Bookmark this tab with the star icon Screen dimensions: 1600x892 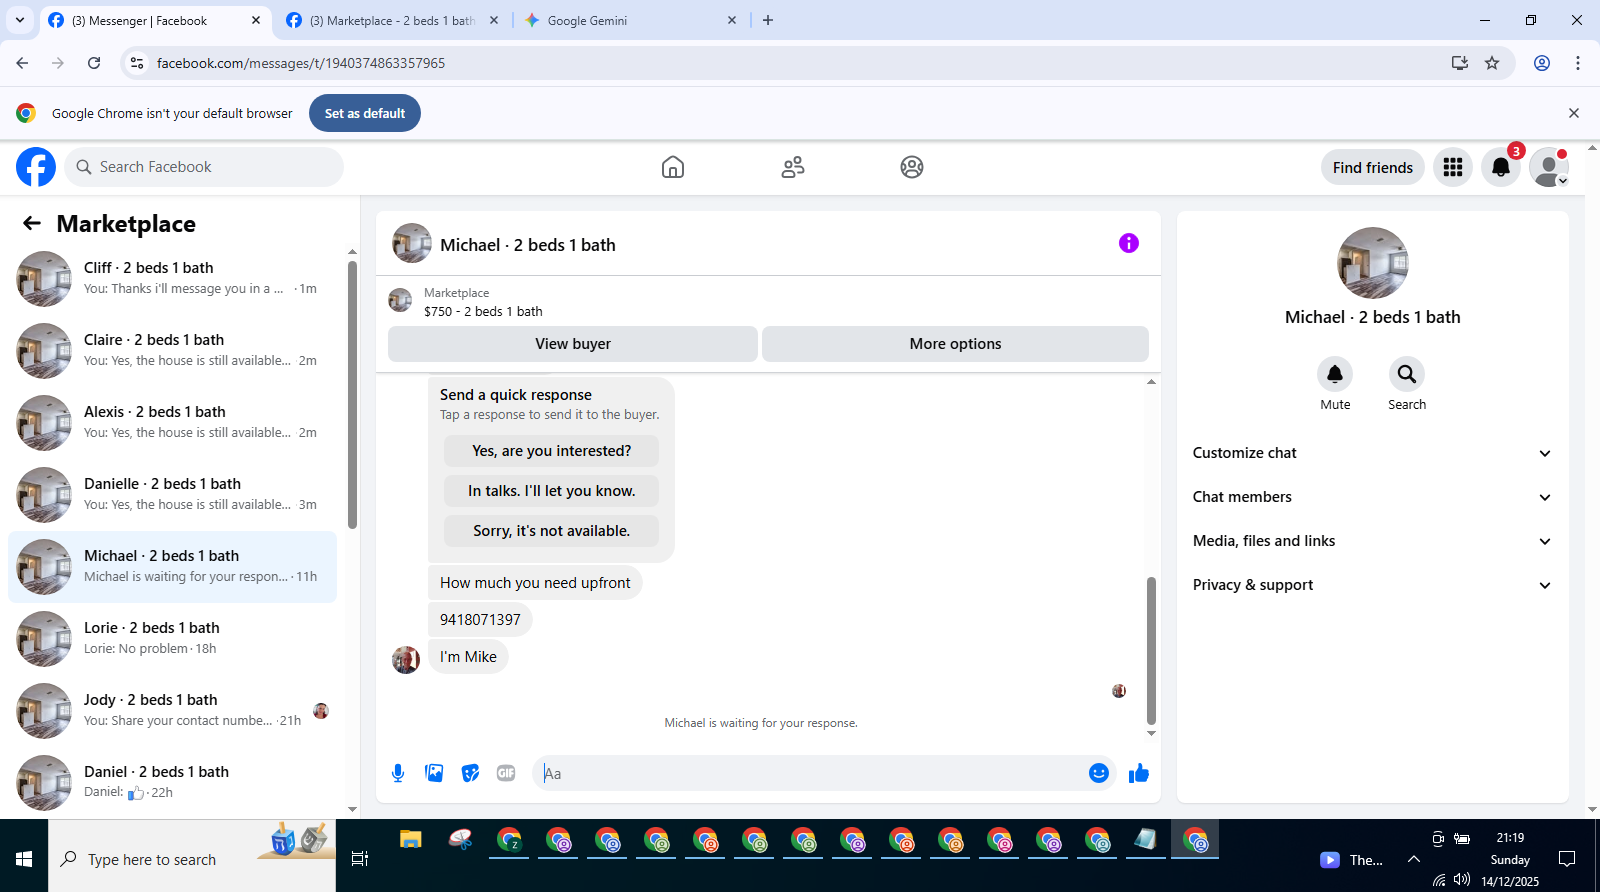coord(1492,63)
